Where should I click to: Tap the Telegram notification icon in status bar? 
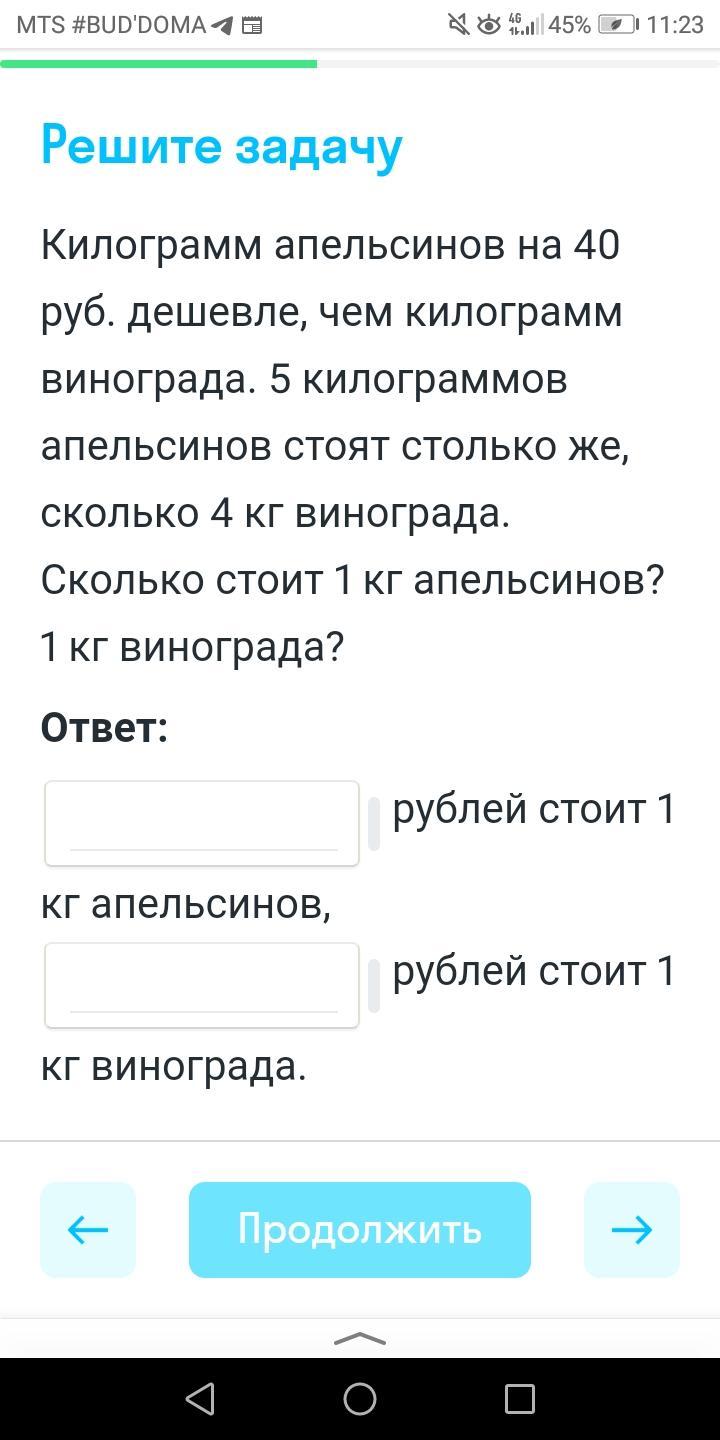[x=224, y=26]
